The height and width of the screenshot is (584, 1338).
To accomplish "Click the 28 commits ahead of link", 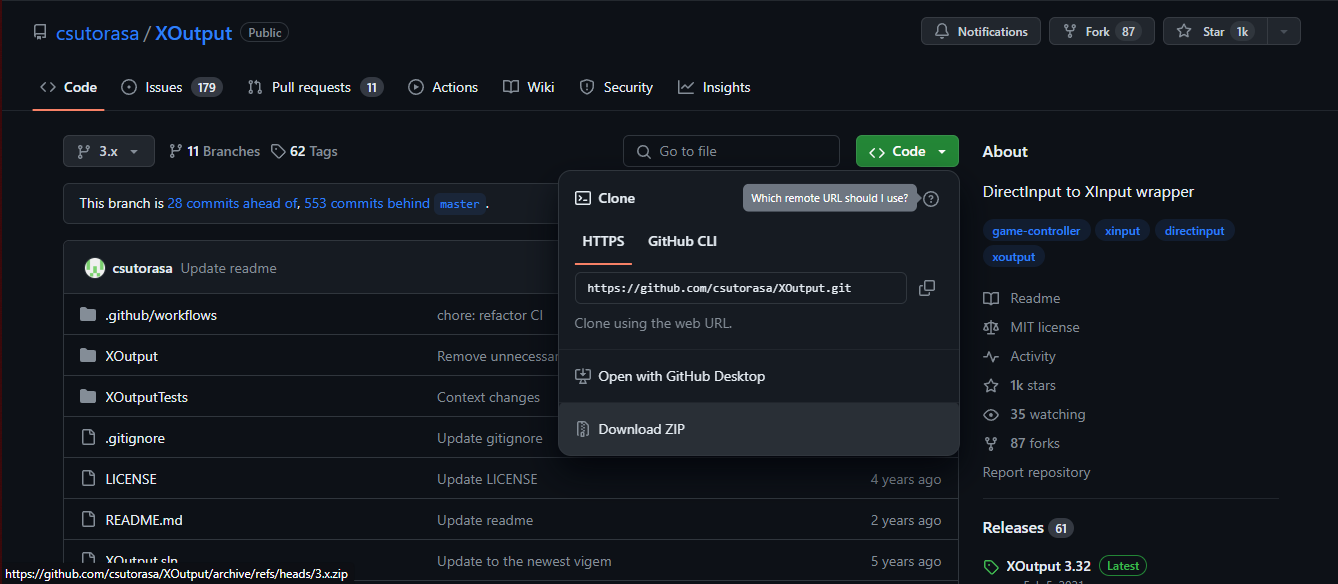I will [x=231, y=203].
